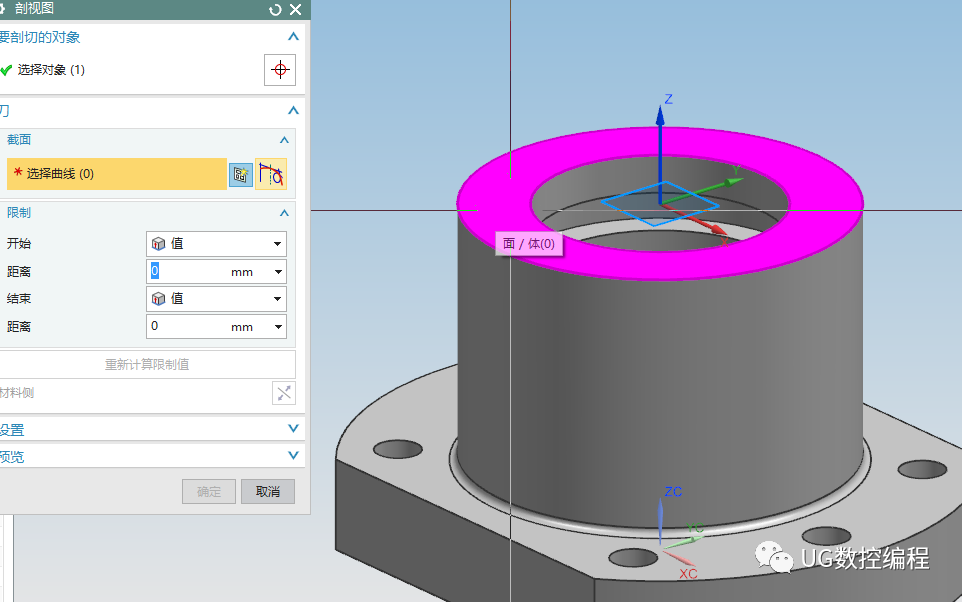Click the 取消 button
Viewport: 962px width, 602px height.
(x=268, y=492)
